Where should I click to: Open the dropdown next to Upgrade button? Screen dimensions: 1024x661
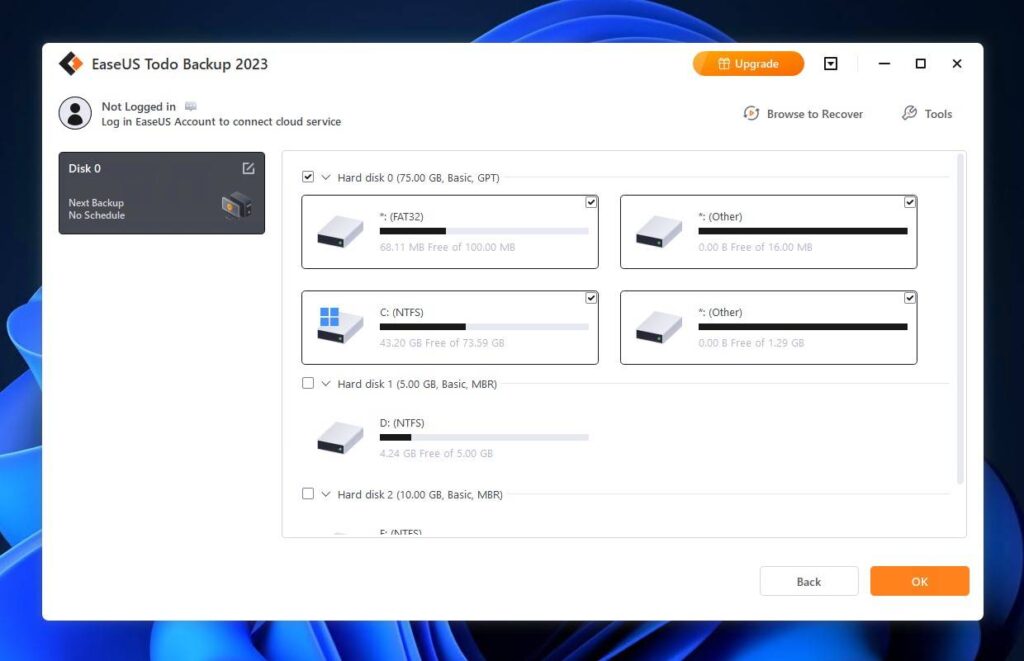(x=830, y=63)
